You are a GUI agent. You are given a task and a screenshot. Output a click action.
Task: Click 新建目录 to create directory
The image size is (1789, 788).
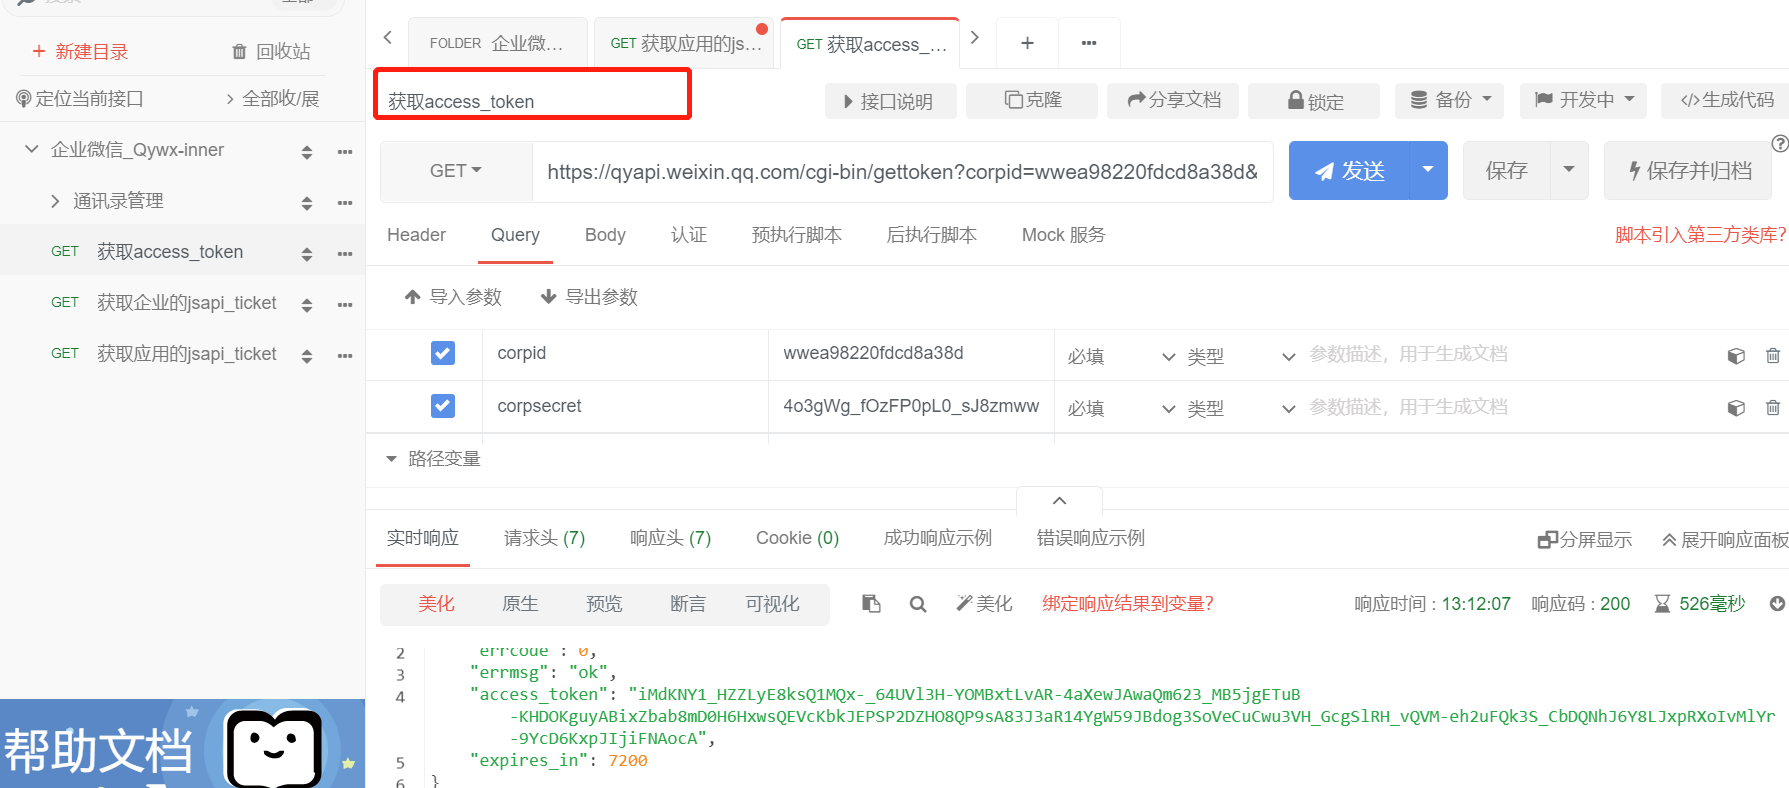click(80, 51)
